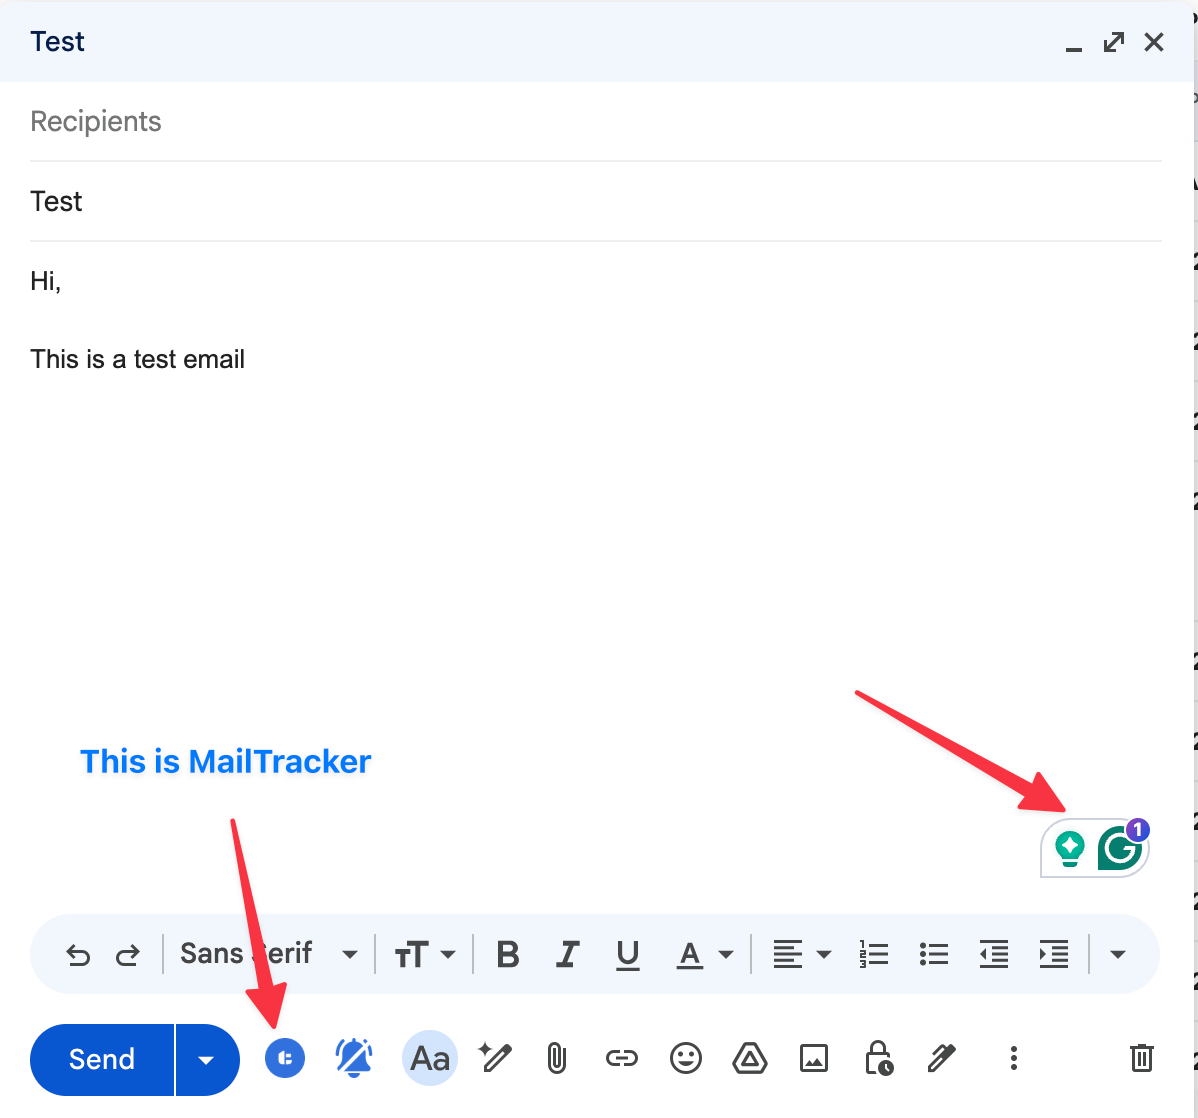This screenshot has width=1198, height=1118.
Task: Open the Sans Serif font dropdown
Action: [265, 954]
